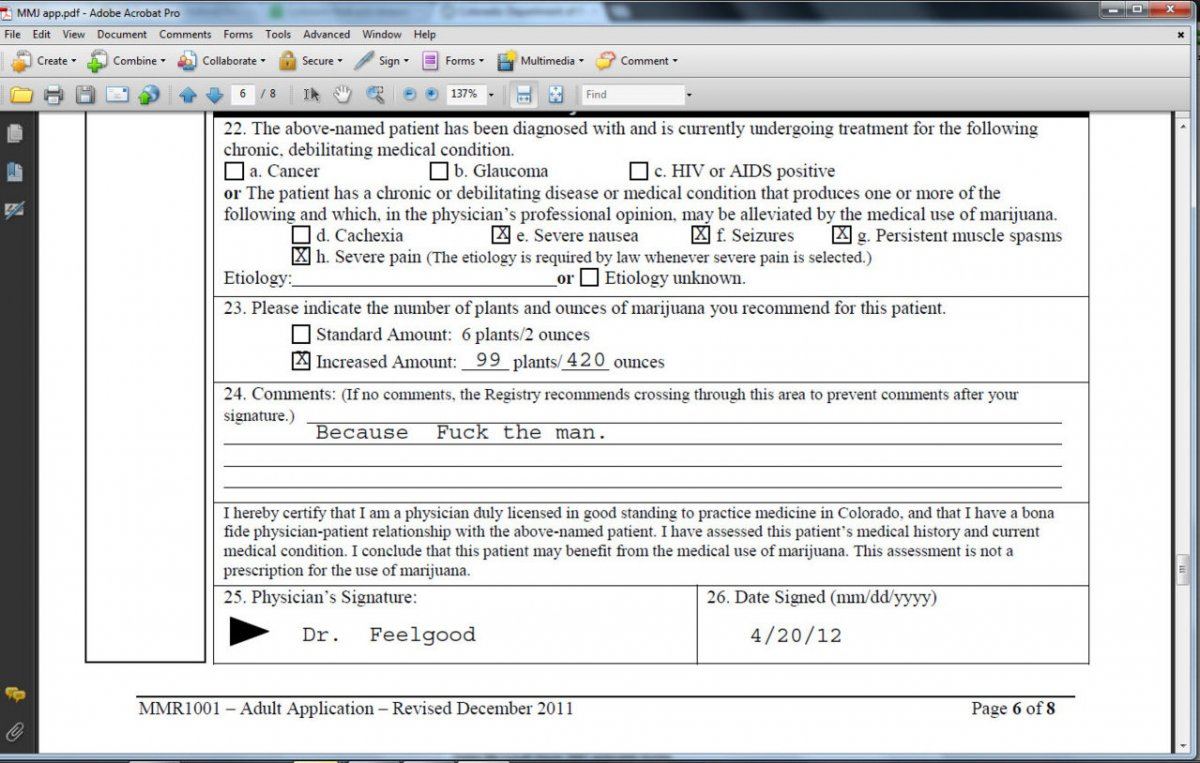Uncheck the 'f. Seizures' checkbox
The image size is (1200, 763).
tap(701, 235)
